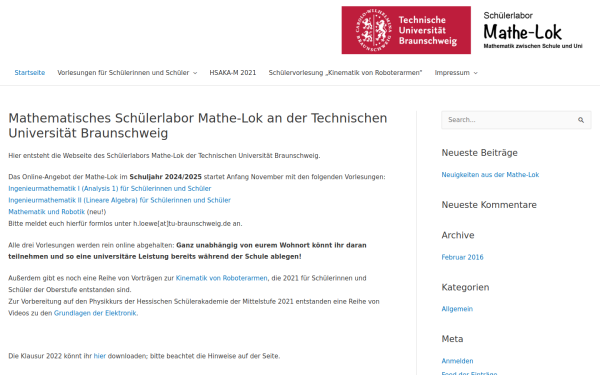Click the Kategorien sidebar heading
The image size is (600, 375).
tap(465, 287)
